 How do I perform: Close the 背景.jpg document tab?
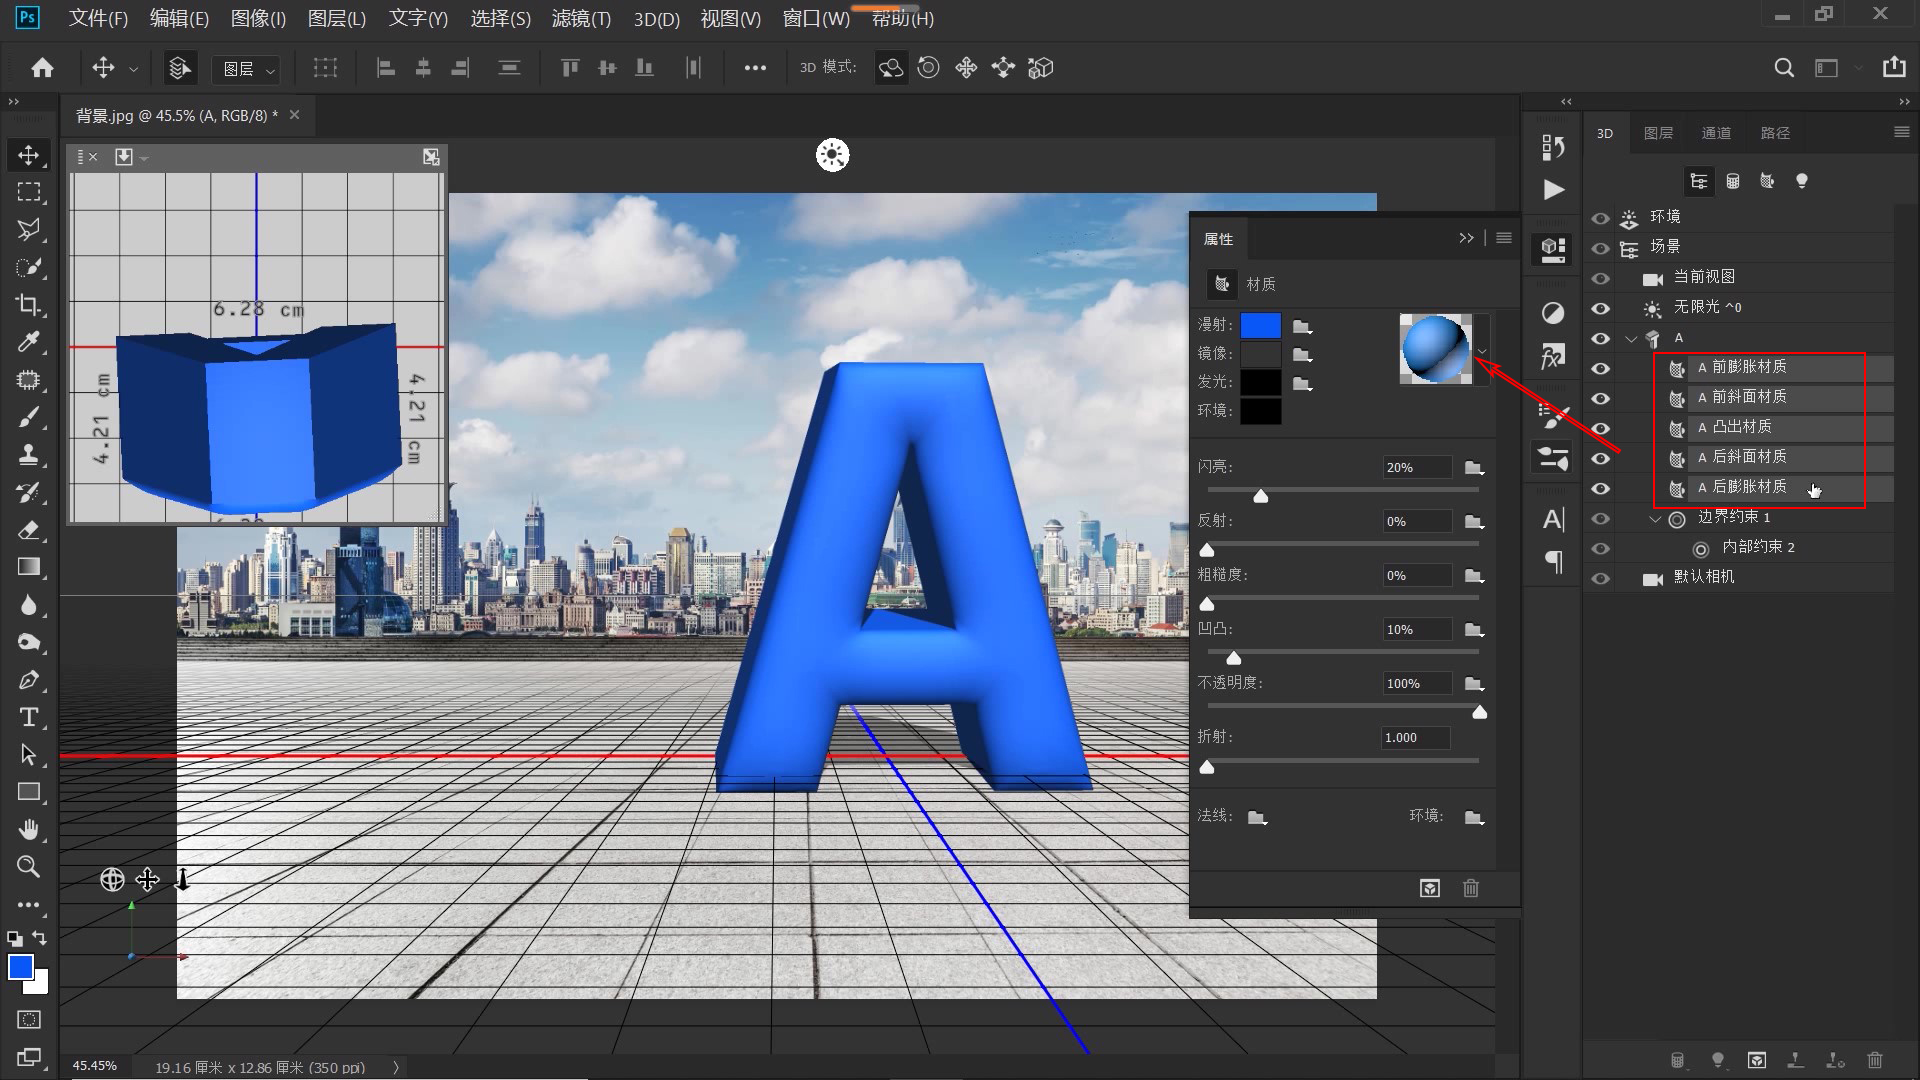pyautogui.click(x=294, y=115)
